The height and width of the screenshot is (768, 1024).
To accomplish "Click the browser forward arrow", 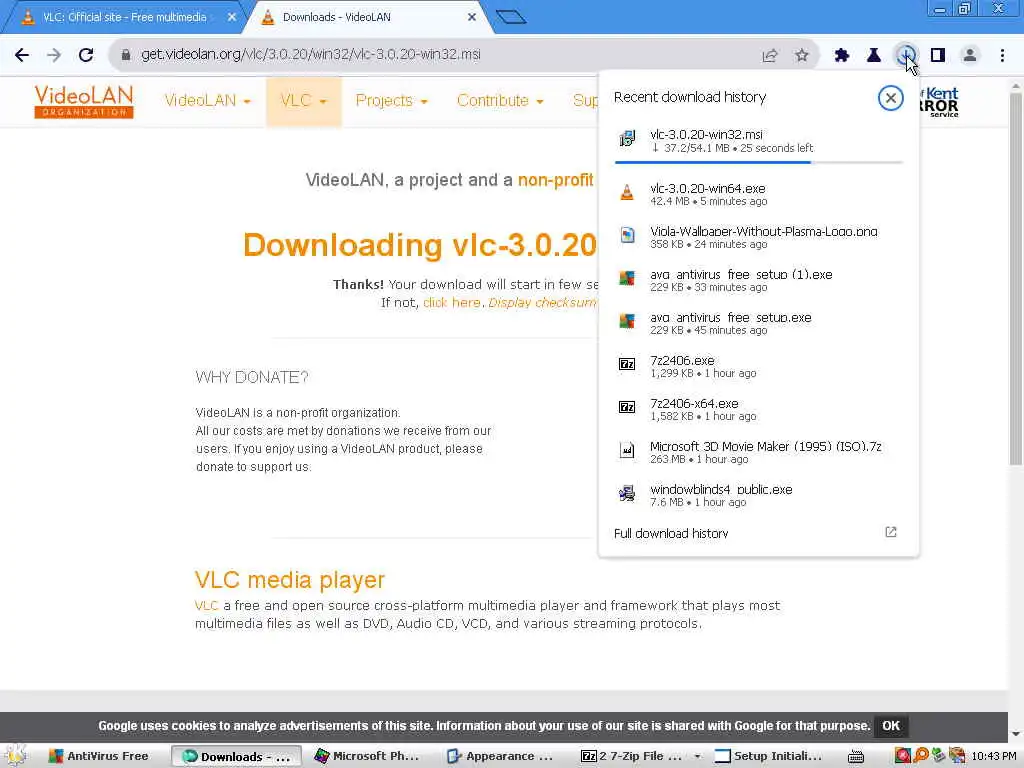I will pos(54,55).
